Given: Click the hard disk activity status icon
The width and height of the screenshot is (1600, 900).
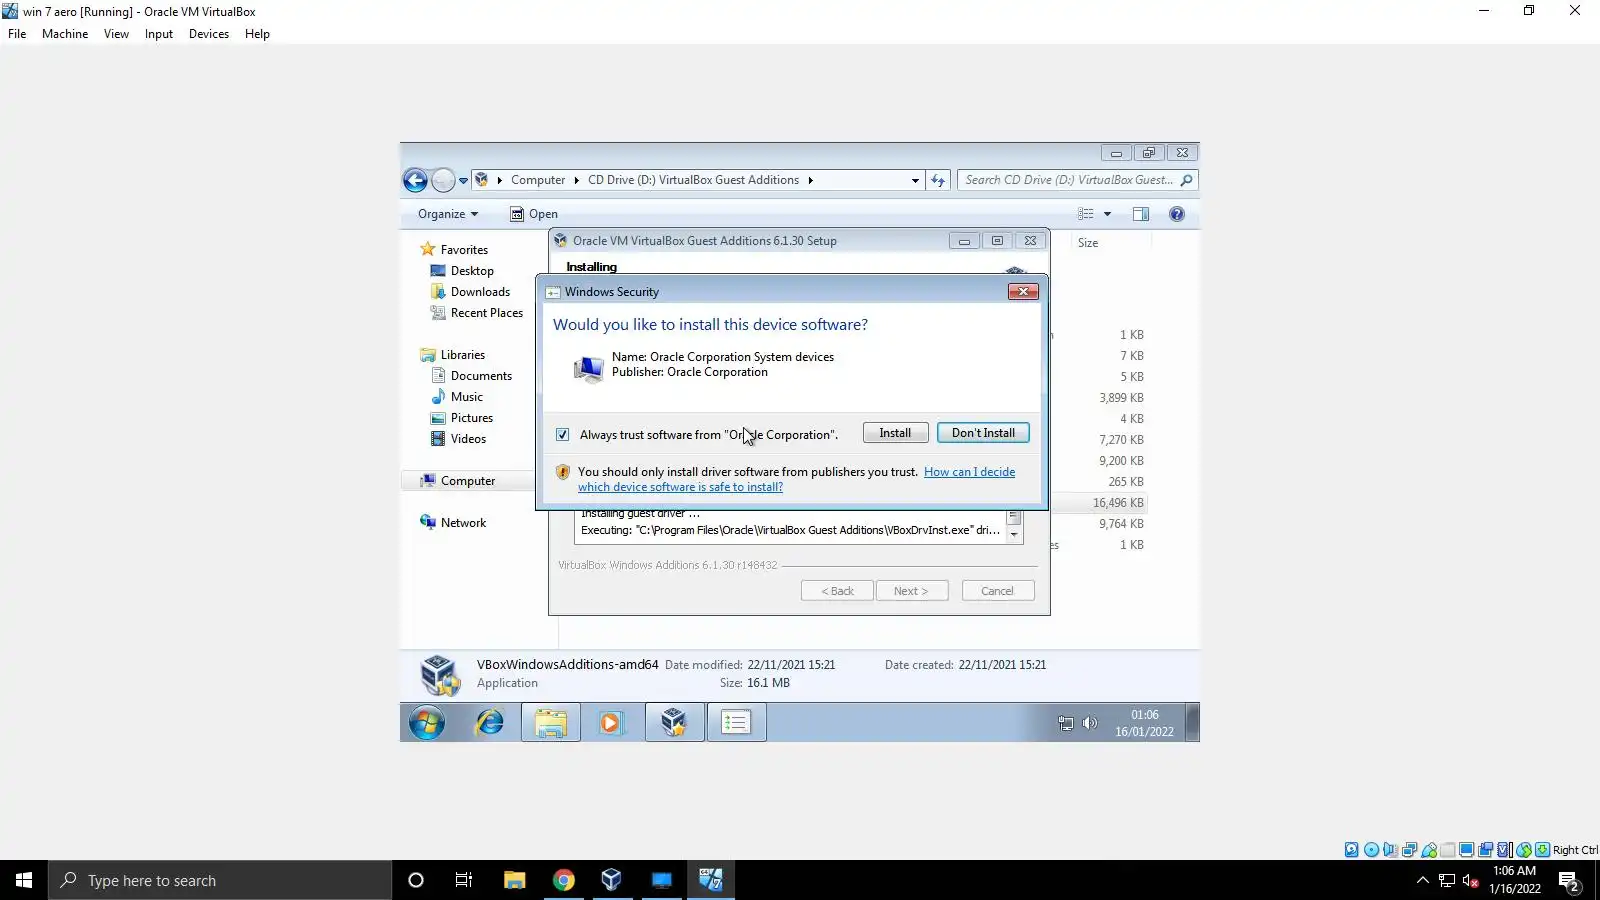Looking at the screenshot, I should coord(1352,850).
